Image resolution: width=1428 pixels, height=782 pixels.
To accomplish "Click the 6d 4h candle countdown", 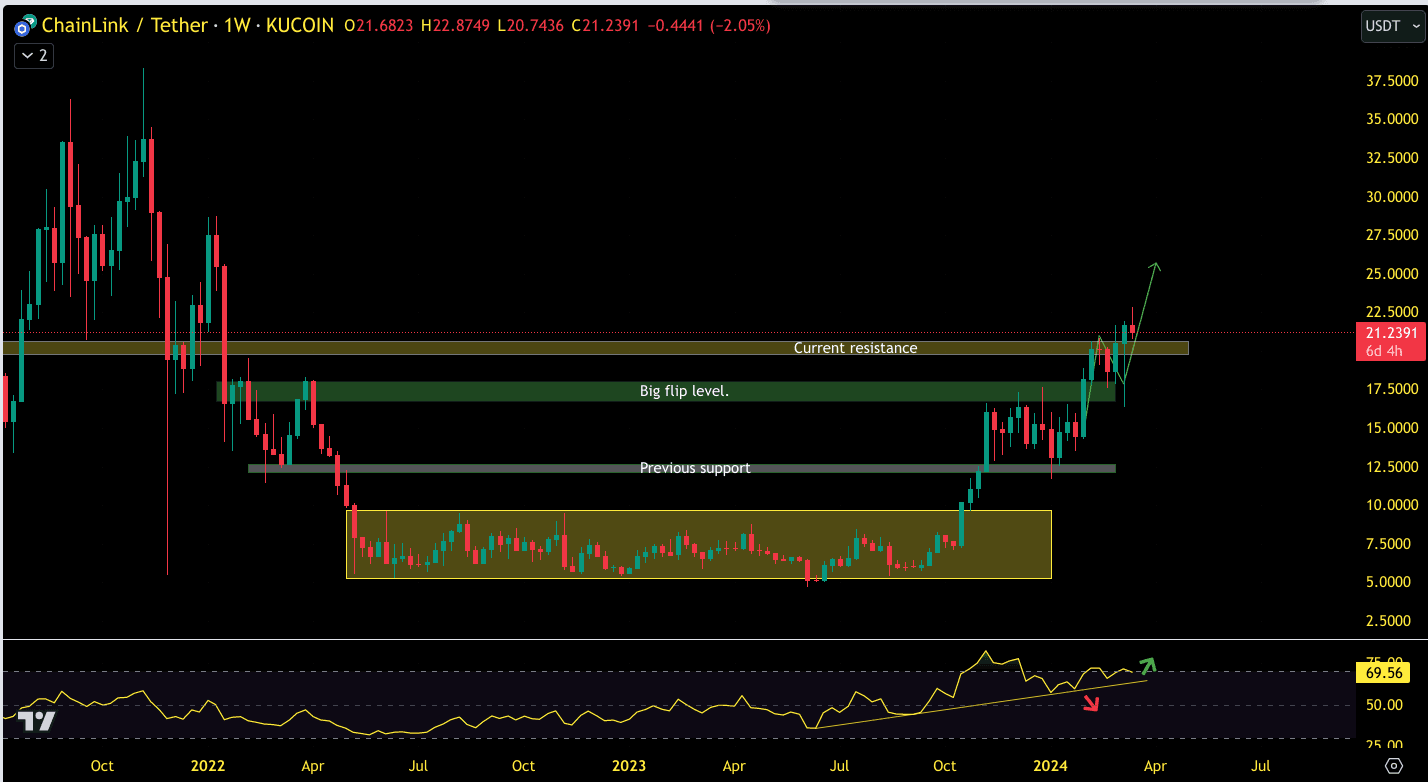I will [1386, 350].
